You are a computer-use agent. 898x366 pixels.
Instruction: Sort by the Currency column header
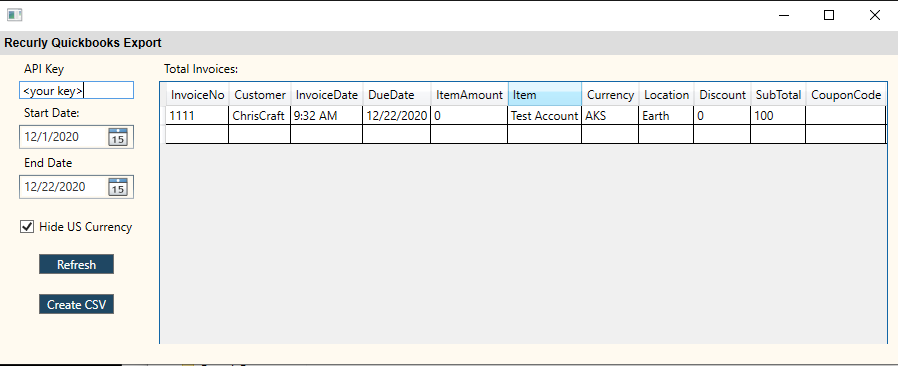pos(611,95)
